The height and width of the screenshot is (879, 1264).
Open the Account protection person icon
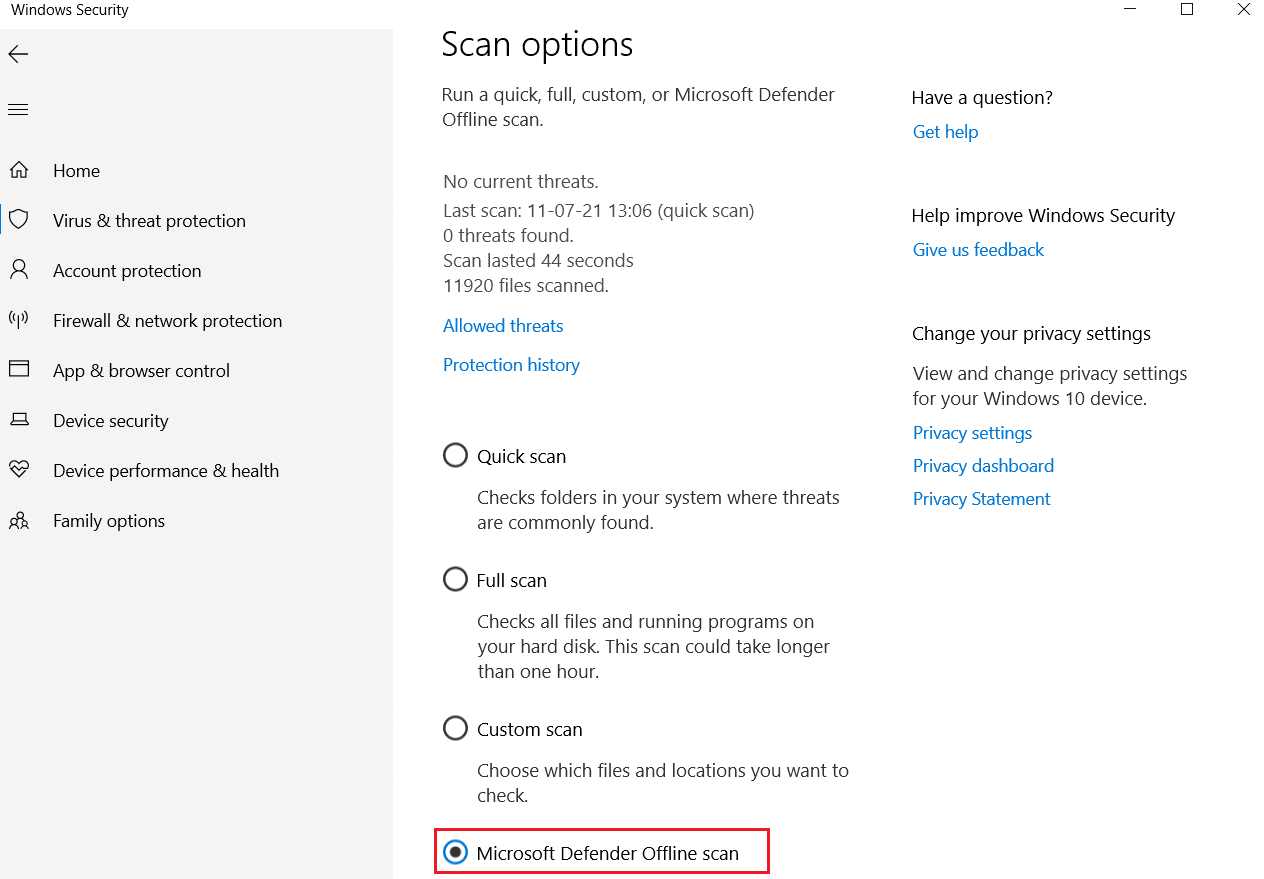tap(19, 270)
